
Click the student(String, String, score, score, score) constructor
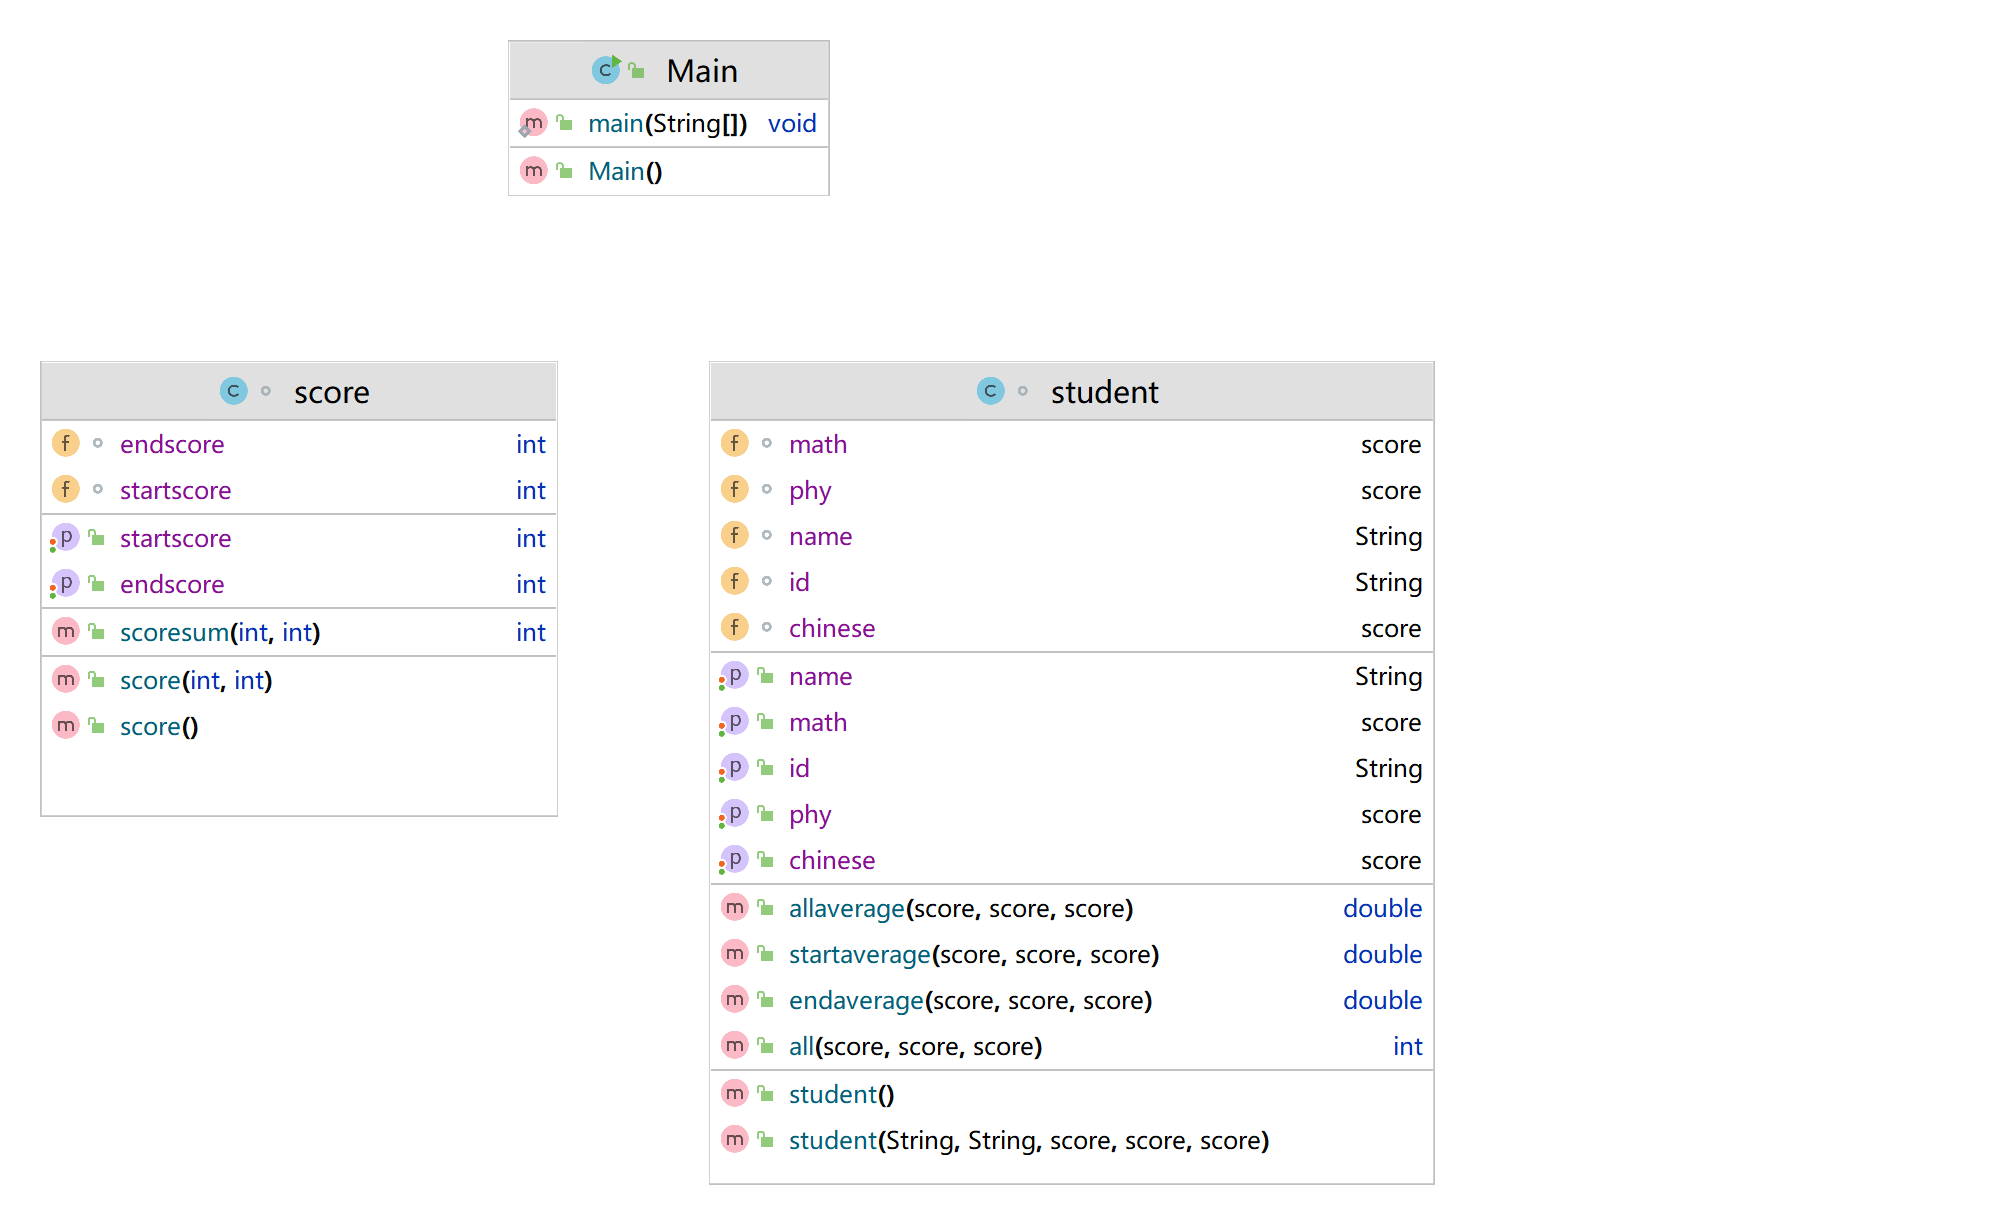pos(1028,1141)
